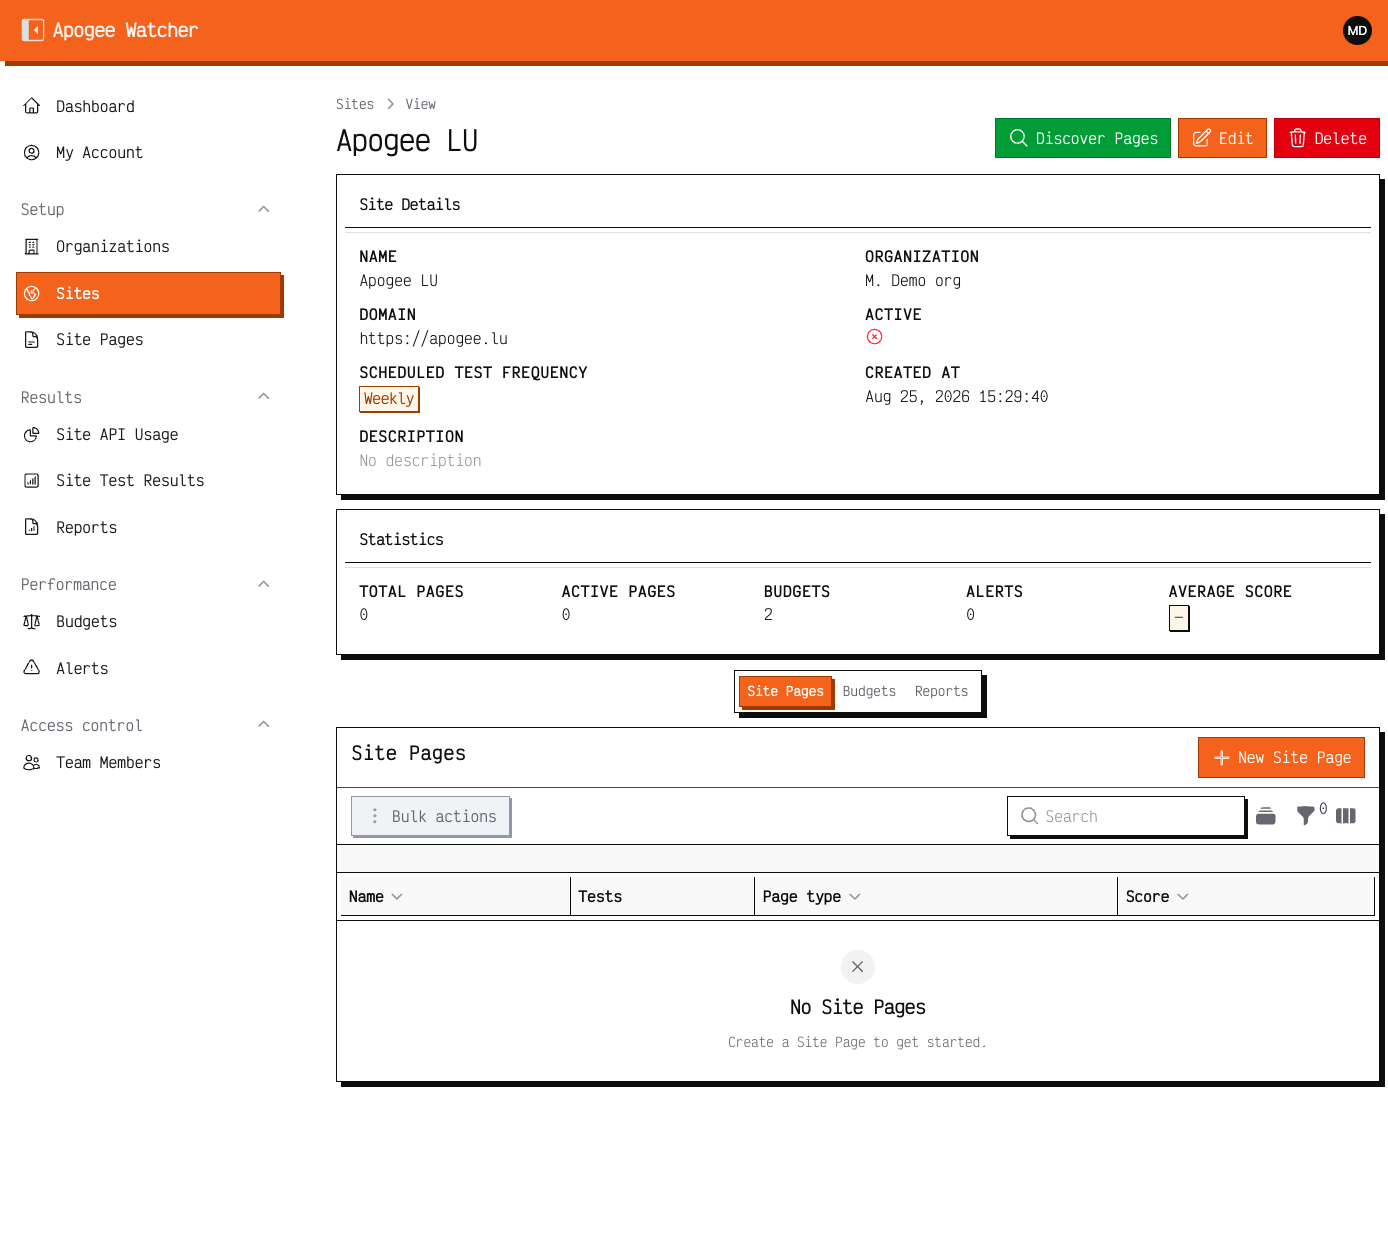Collapse the Results sidebar group
The height and width of the screenshot is (1250, 1388).
pos(264,397)
